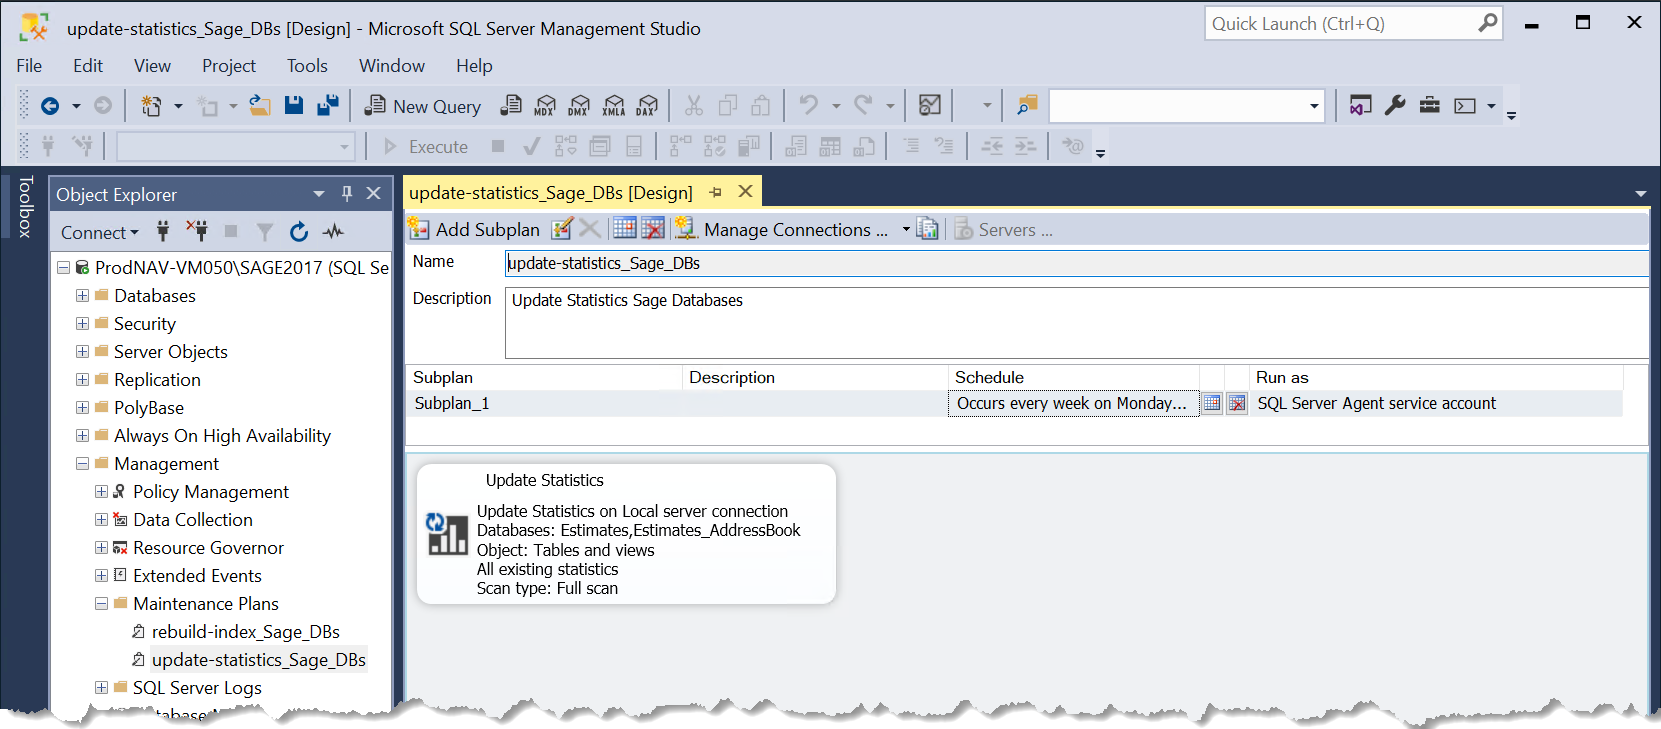Open the Help menu
This screenshot has height=729, width=1661.
point(474,66)
